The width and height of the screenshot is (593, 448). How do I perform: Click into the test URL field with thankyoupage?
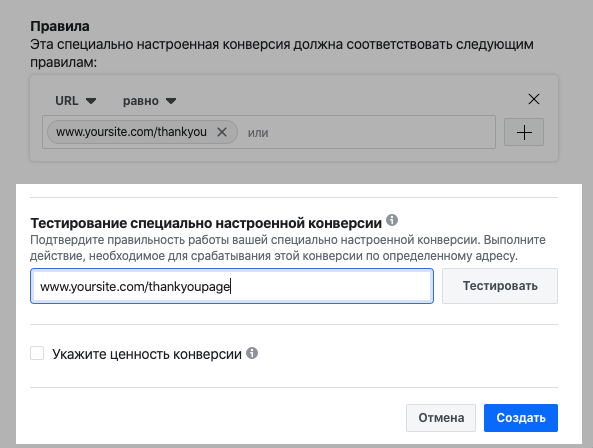tap(232, 286)
